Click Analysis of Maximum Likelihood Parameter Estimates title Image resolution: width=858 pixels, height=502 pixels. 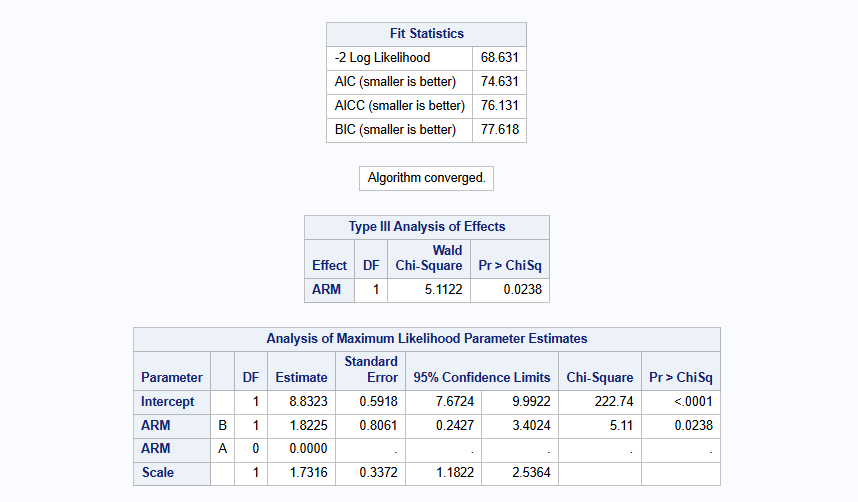(x=426, y=339)
